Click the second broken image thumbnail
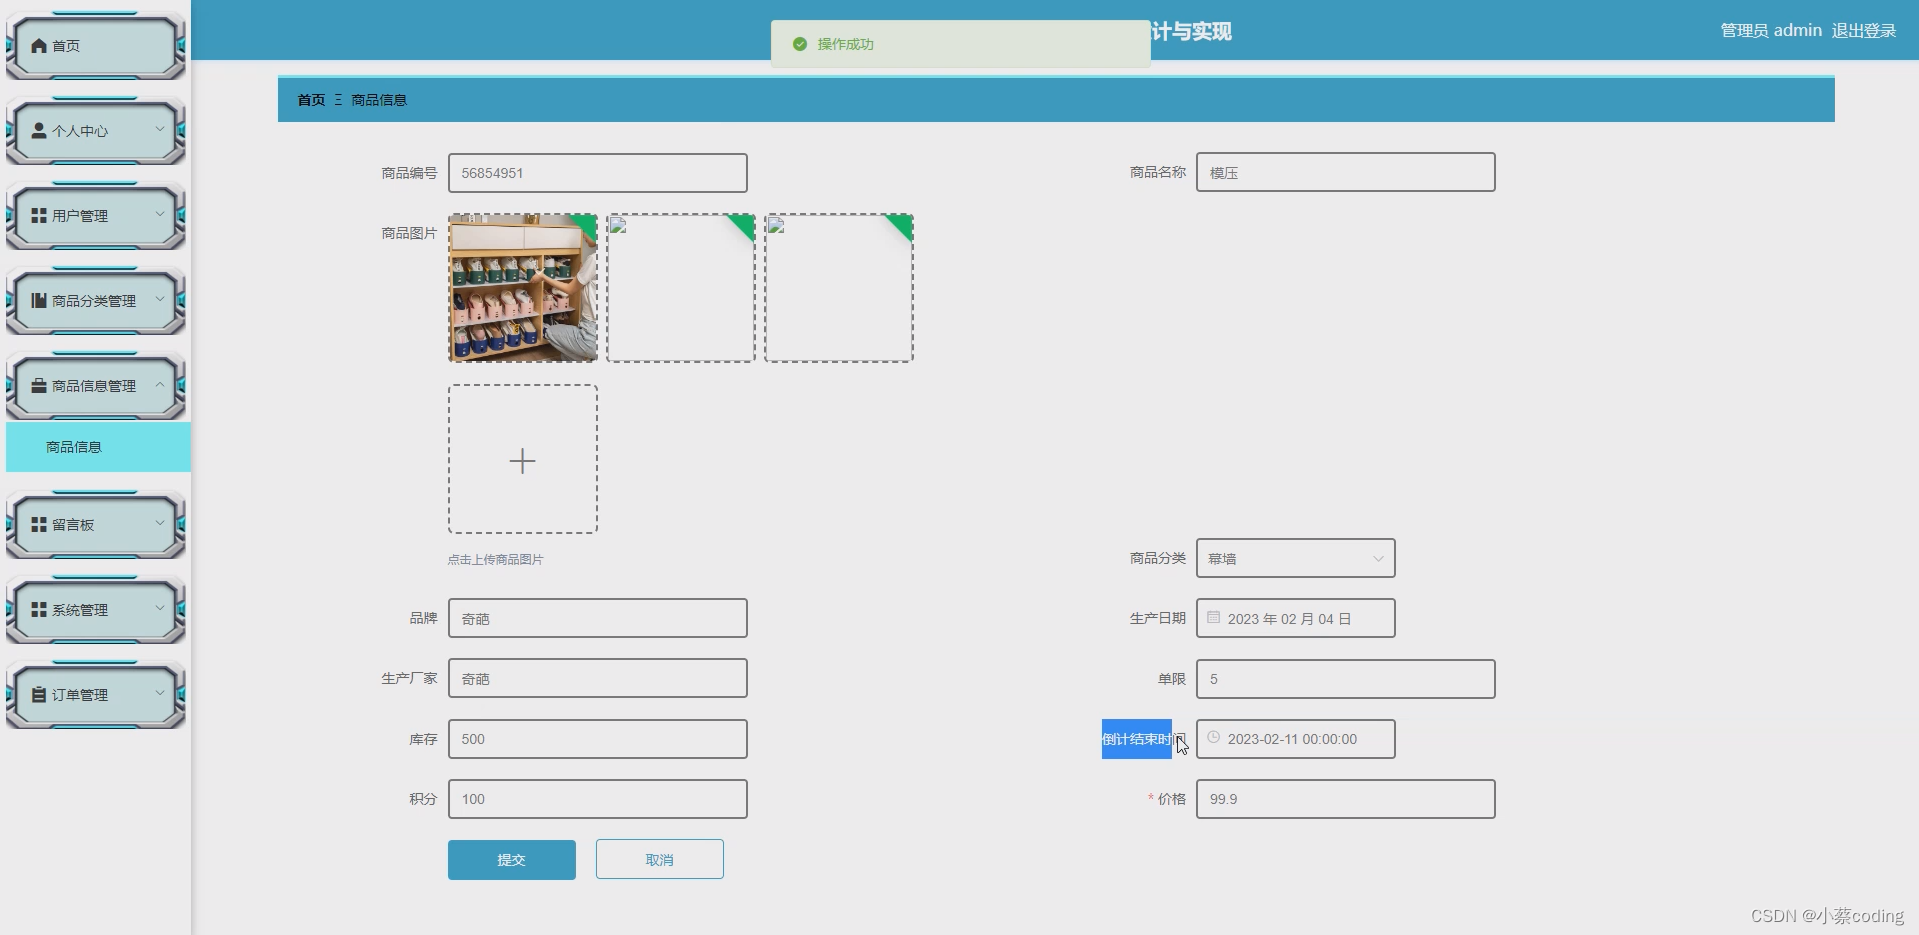This screenshot has width=1919, height=935. [681, 288]
